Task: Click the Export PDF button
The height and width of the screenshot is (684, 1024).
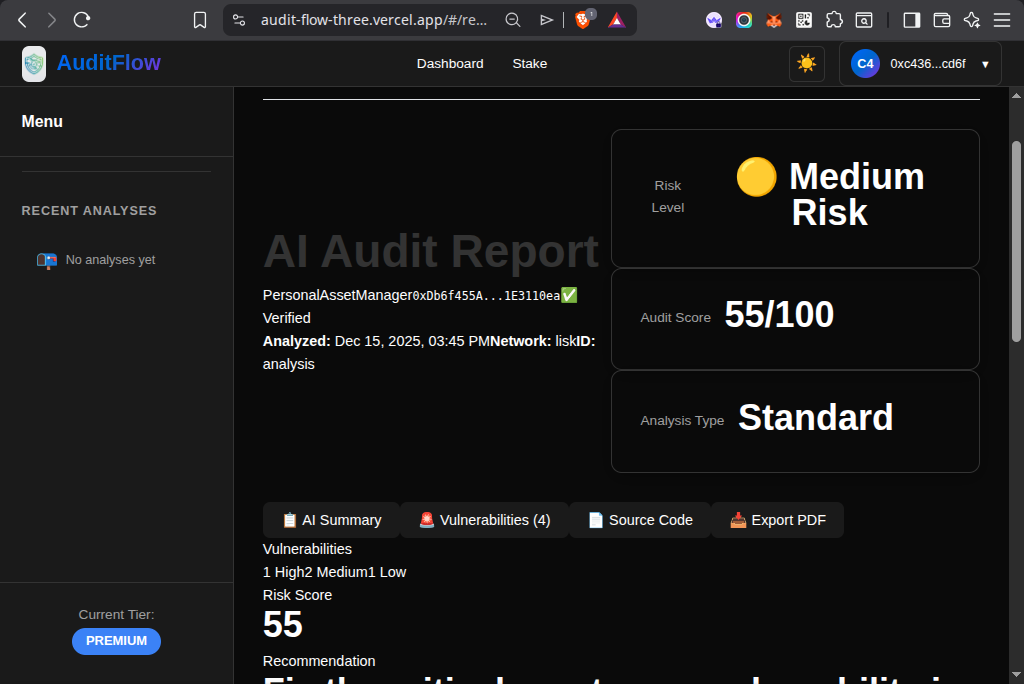Action: click(x=777, y=520)
